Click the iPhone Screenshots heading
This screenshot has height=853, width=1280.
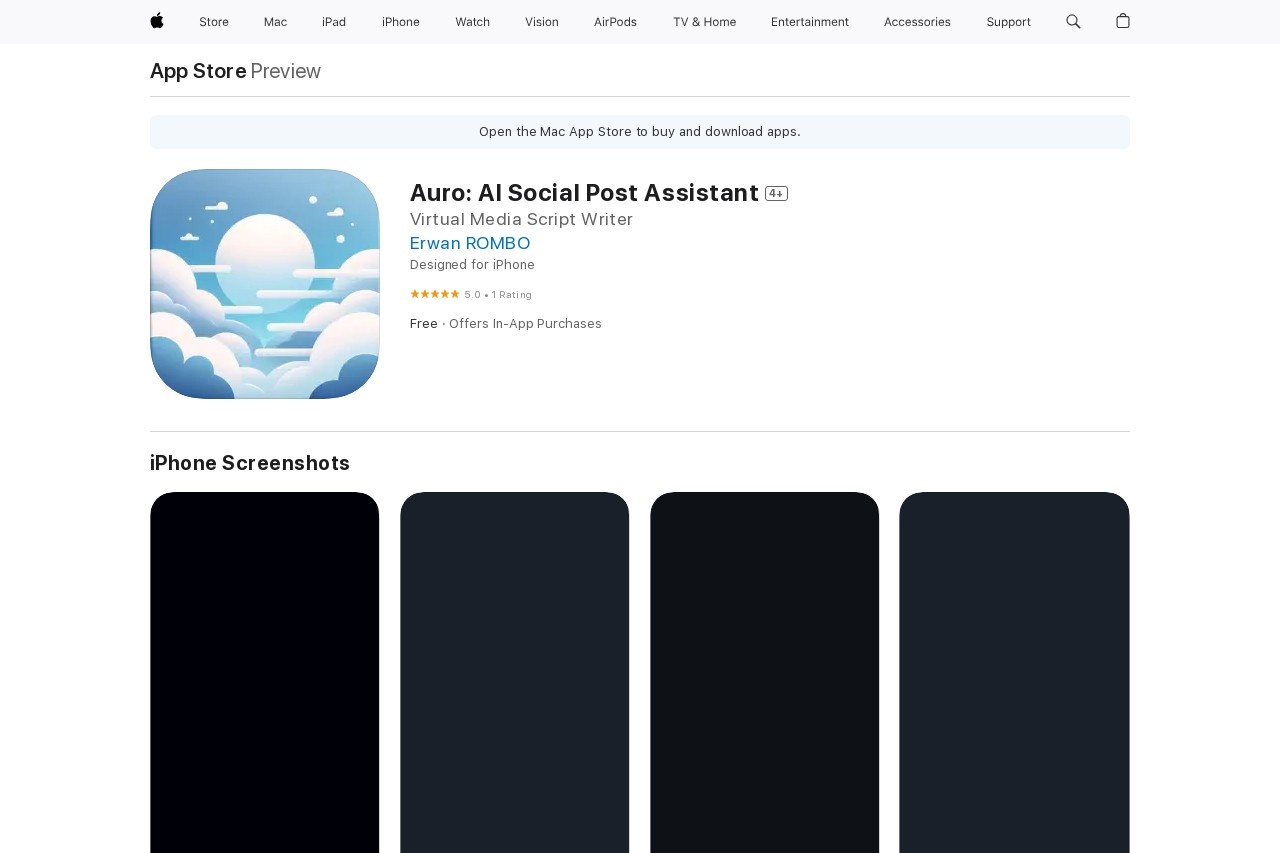coord(250,463)
